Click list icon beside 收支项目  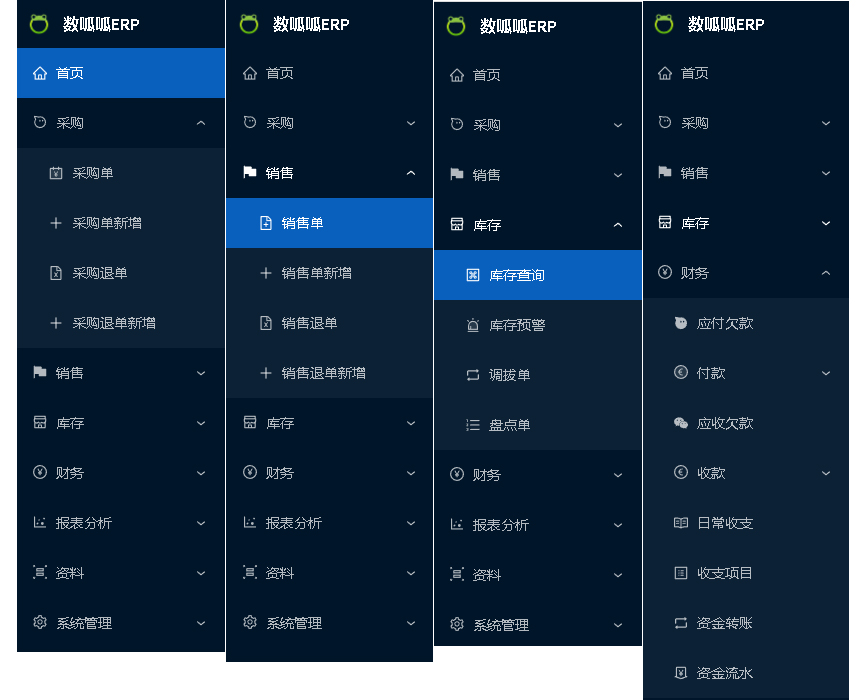[x=681, y=573]
